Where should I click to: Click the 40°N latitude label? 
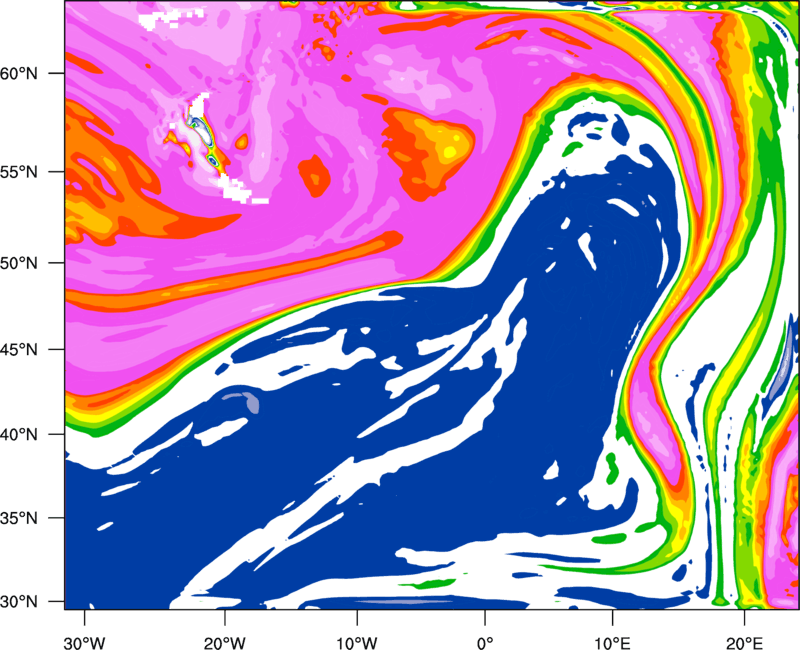tap(19, 435)
